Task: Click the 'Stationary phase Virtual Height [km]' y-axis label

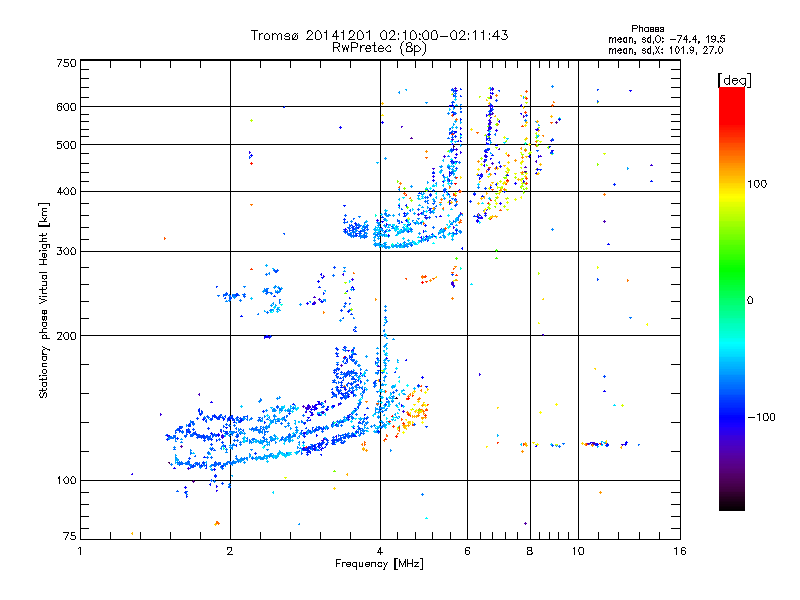Action: [44, 301]
